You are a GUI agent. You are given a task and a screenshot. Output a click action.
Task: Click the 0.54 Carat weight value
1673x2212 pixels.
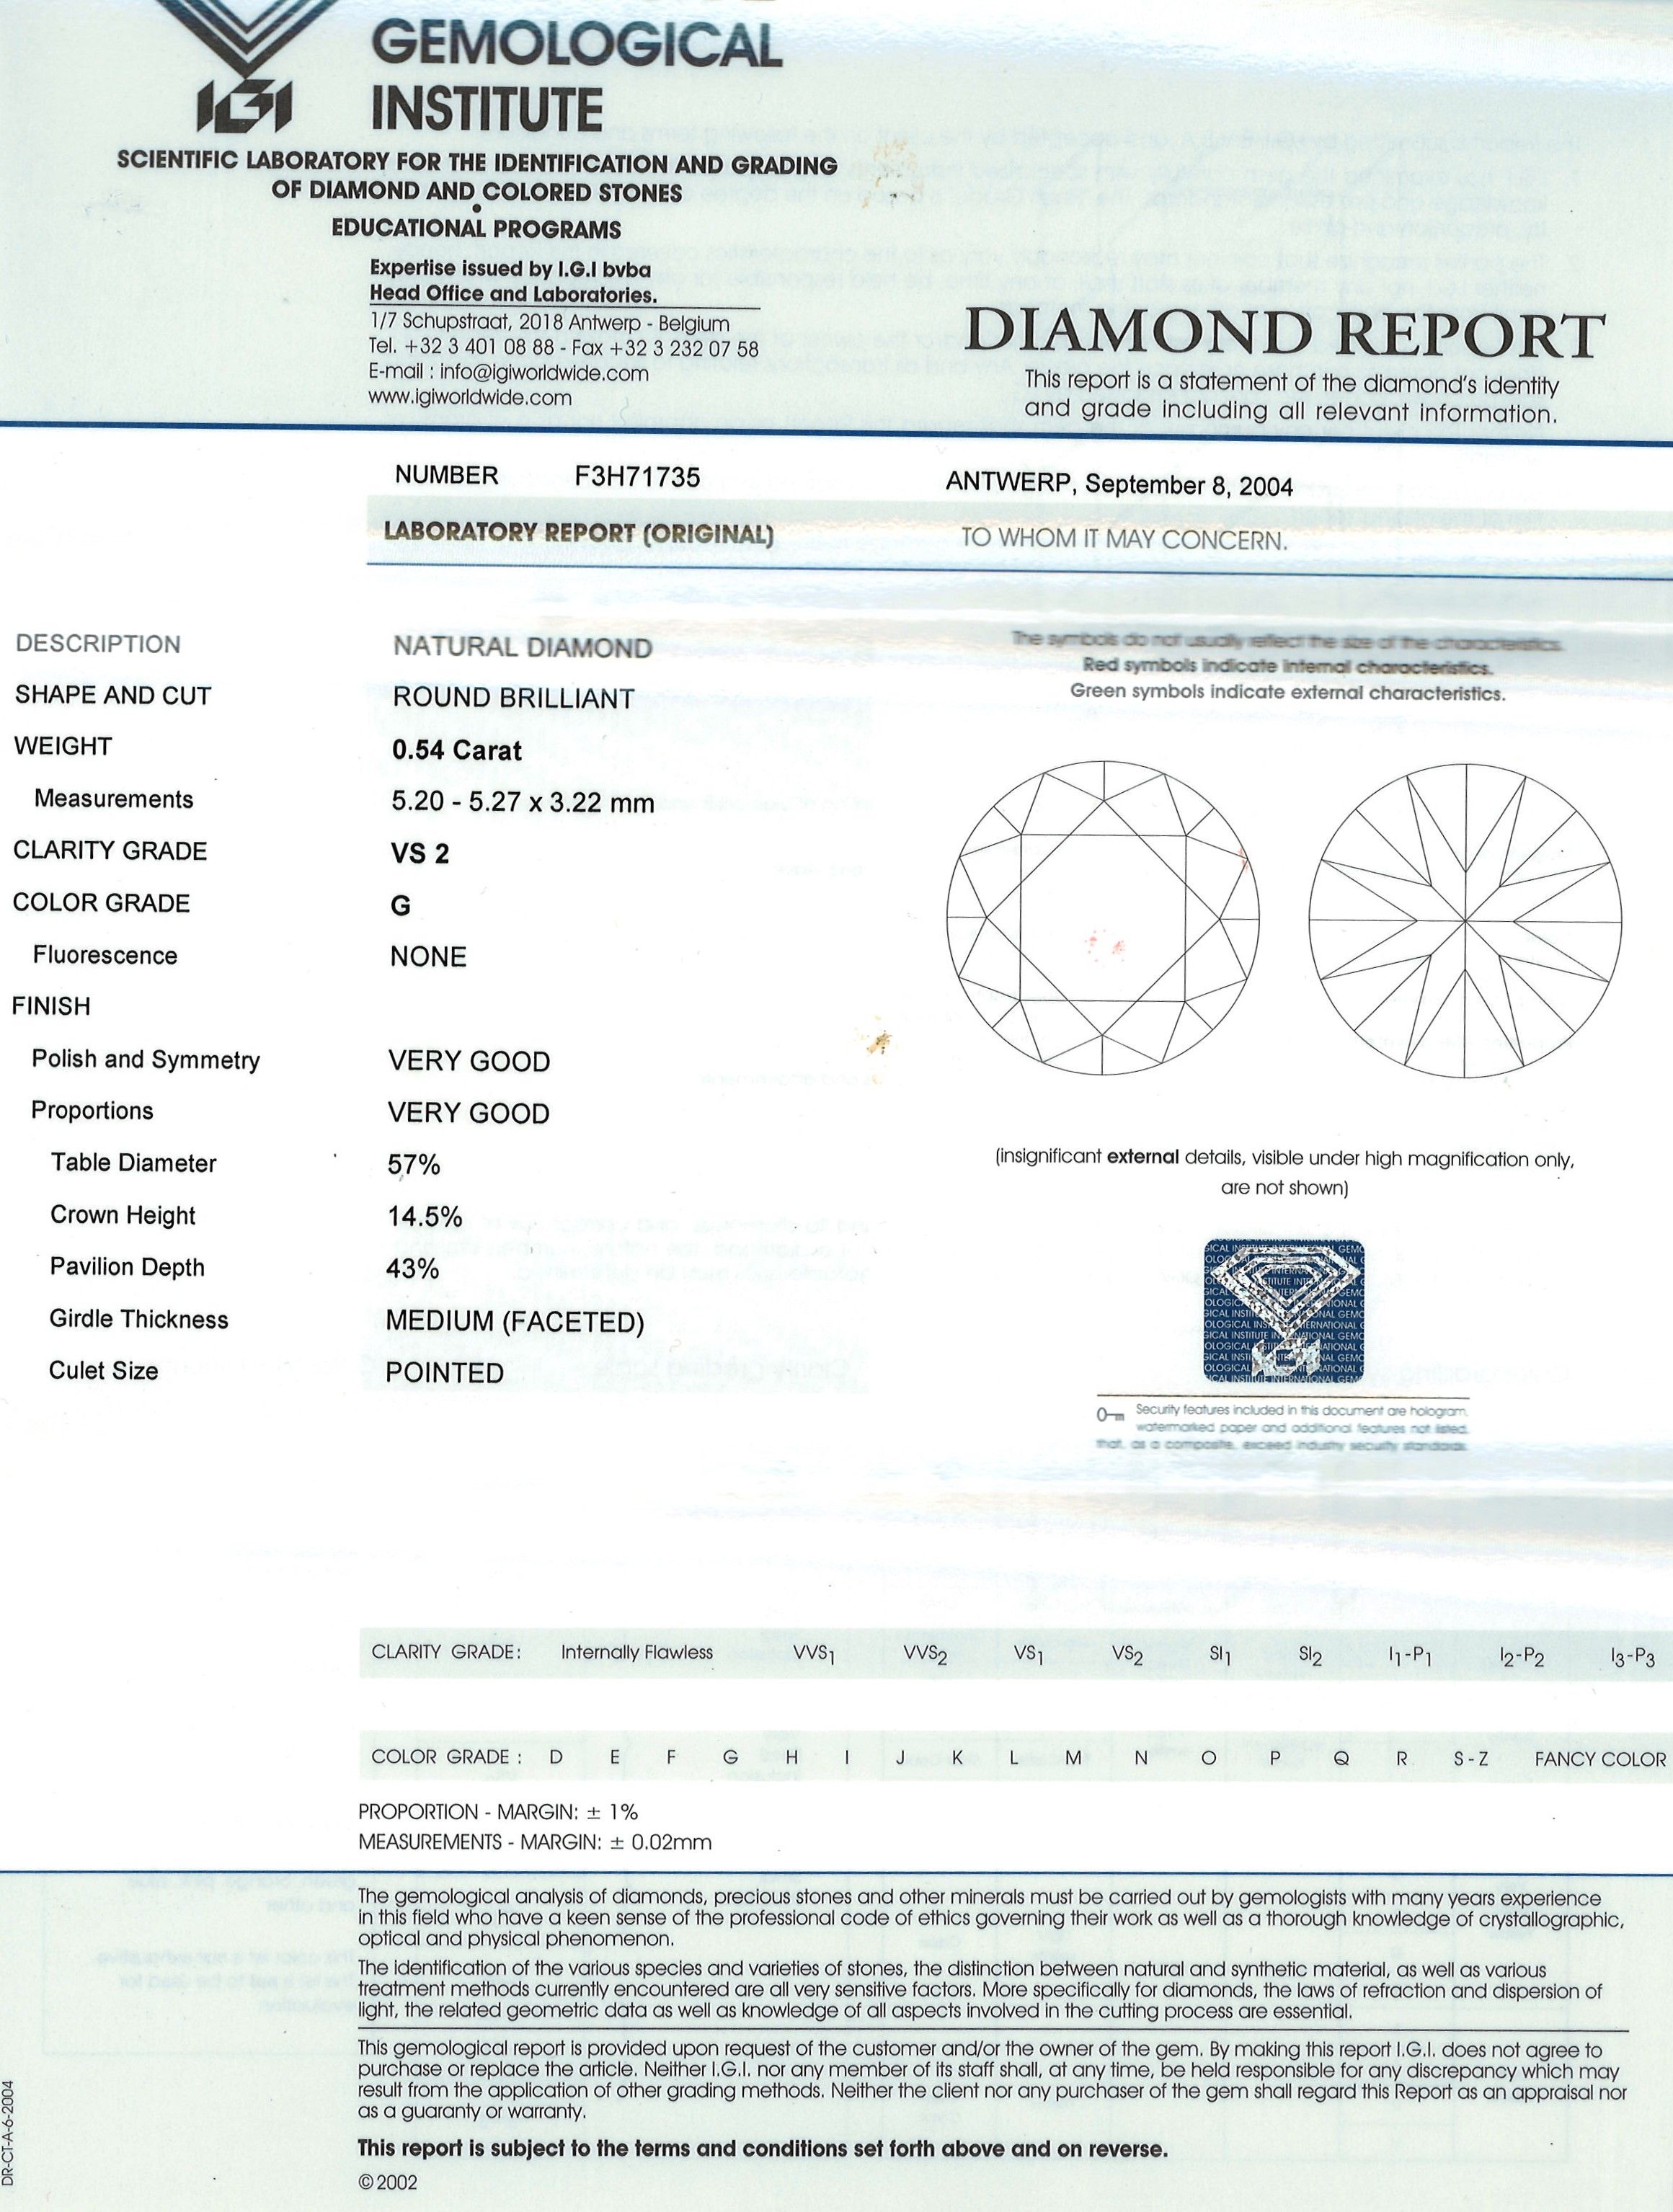click(x=457, y=750)
